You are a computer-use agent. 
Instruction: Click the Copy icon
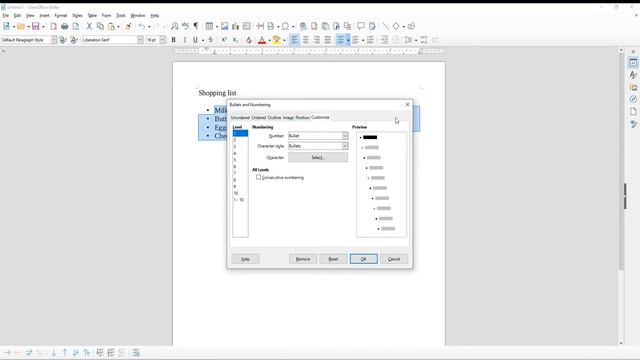(x=100, y=26)
